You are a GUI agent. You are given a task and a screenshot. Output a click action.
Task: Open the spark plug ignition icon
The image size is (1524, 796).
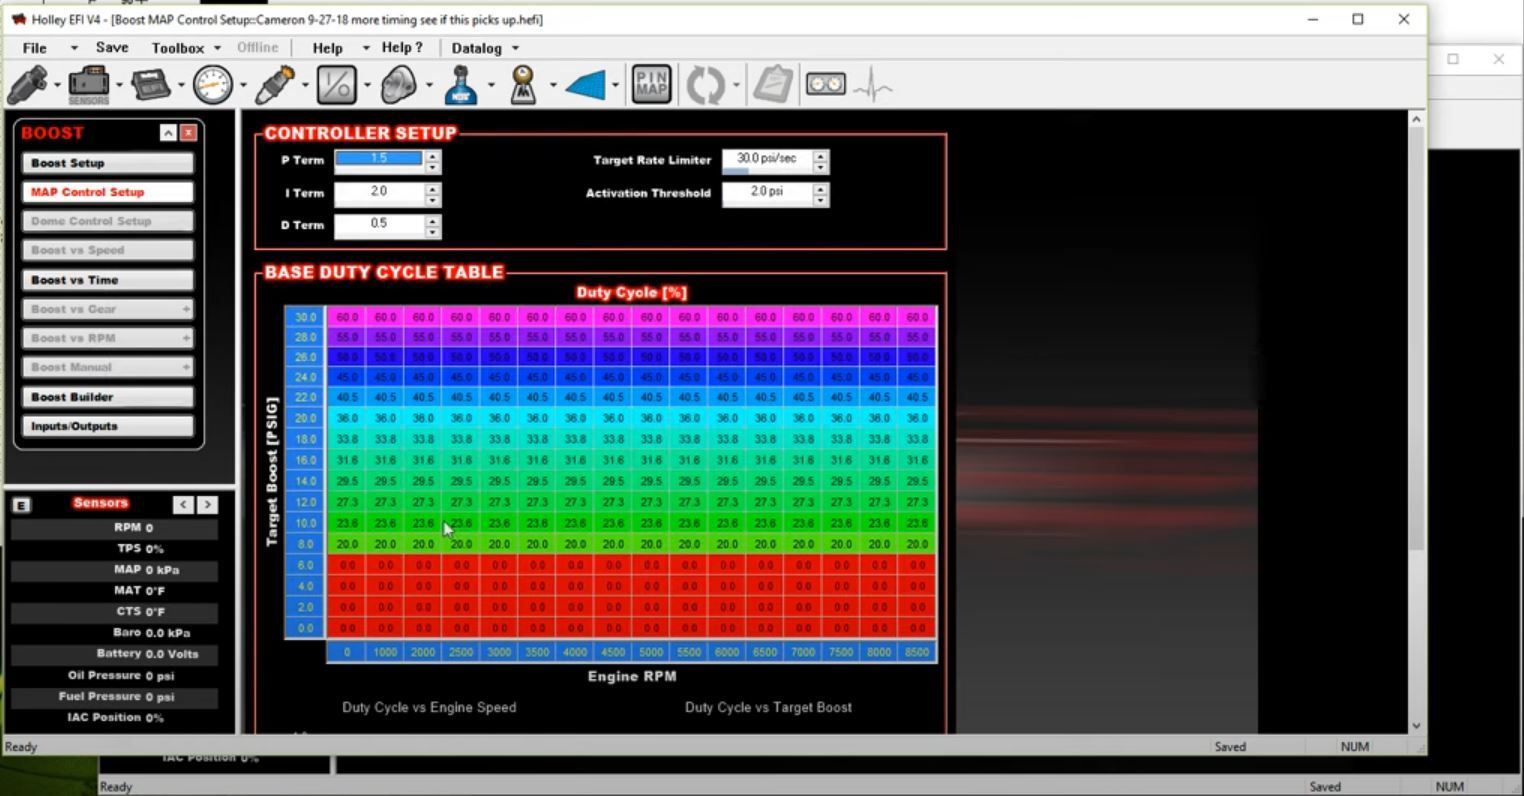[274, 85]
